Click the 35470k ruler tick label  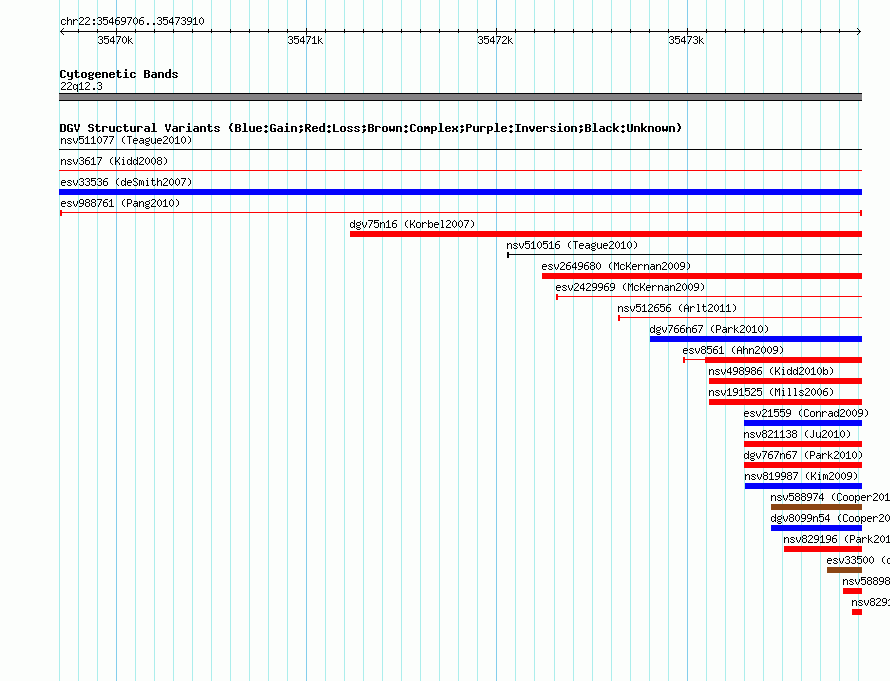pos(115,40)
